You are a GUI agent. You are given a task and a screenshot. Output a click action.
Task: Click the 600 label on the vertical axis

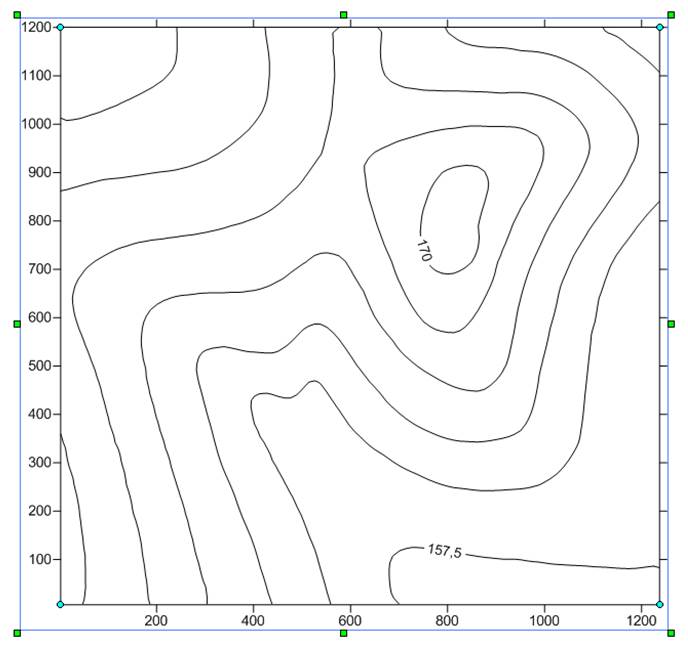tap(39, 317)
